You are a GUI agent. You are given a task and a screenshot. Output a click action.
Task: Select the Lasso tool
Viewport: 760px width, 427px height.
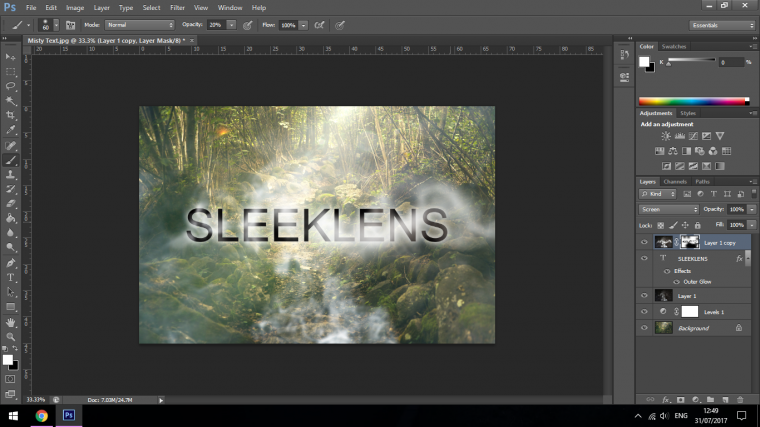pos(10,86)
